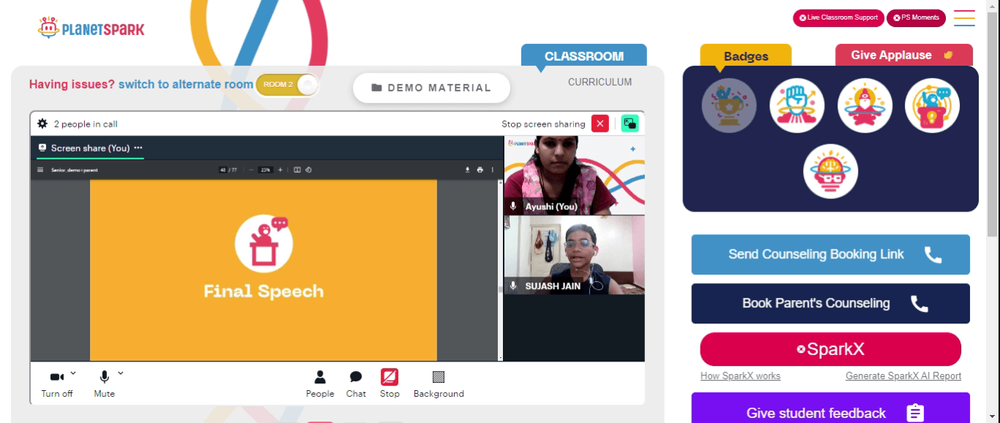
Task: Award the trophy badge
Action: coord(729,105)
